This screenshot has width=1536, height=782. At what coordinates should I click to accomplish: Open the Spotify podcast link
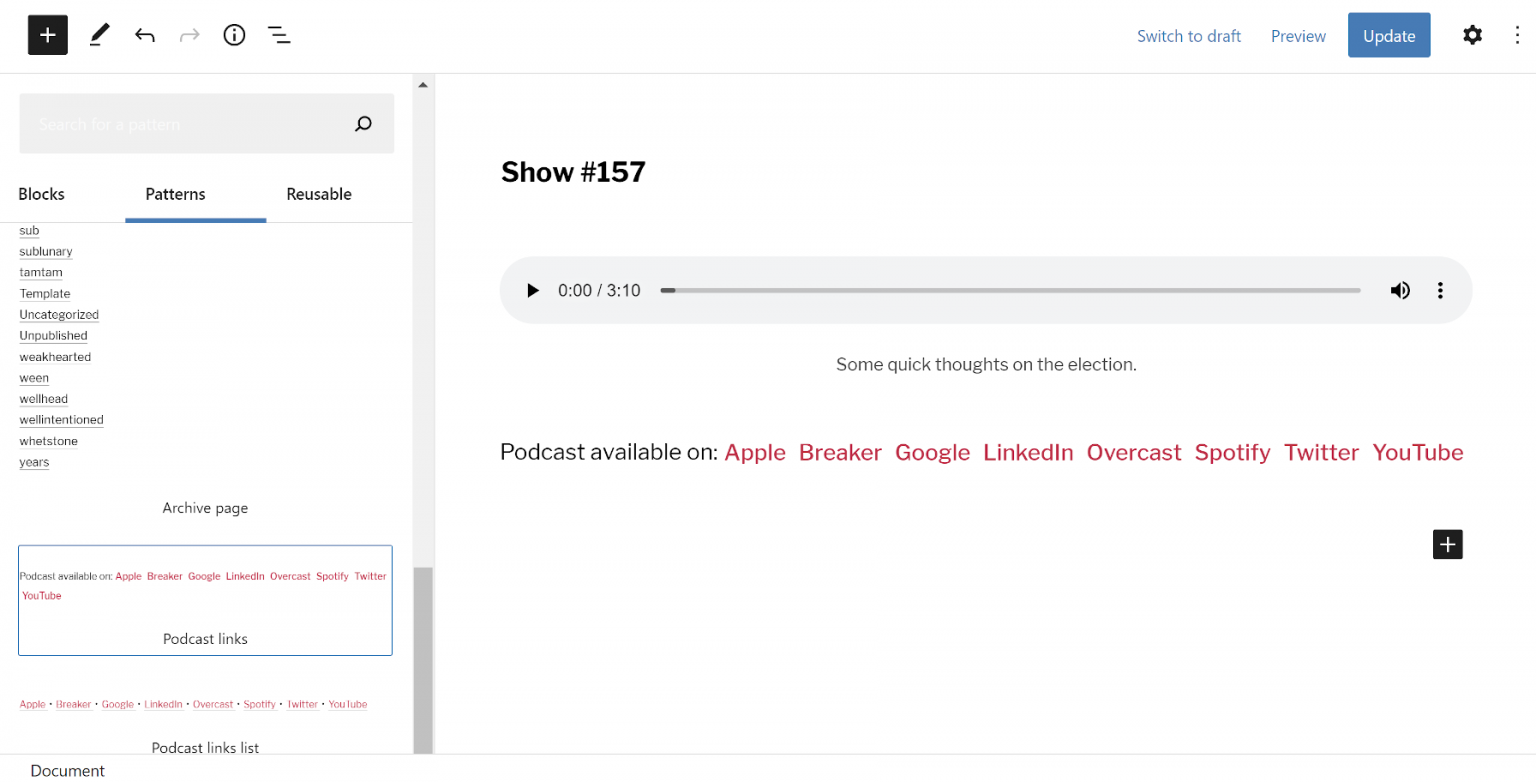click(x=1232, y=452)
